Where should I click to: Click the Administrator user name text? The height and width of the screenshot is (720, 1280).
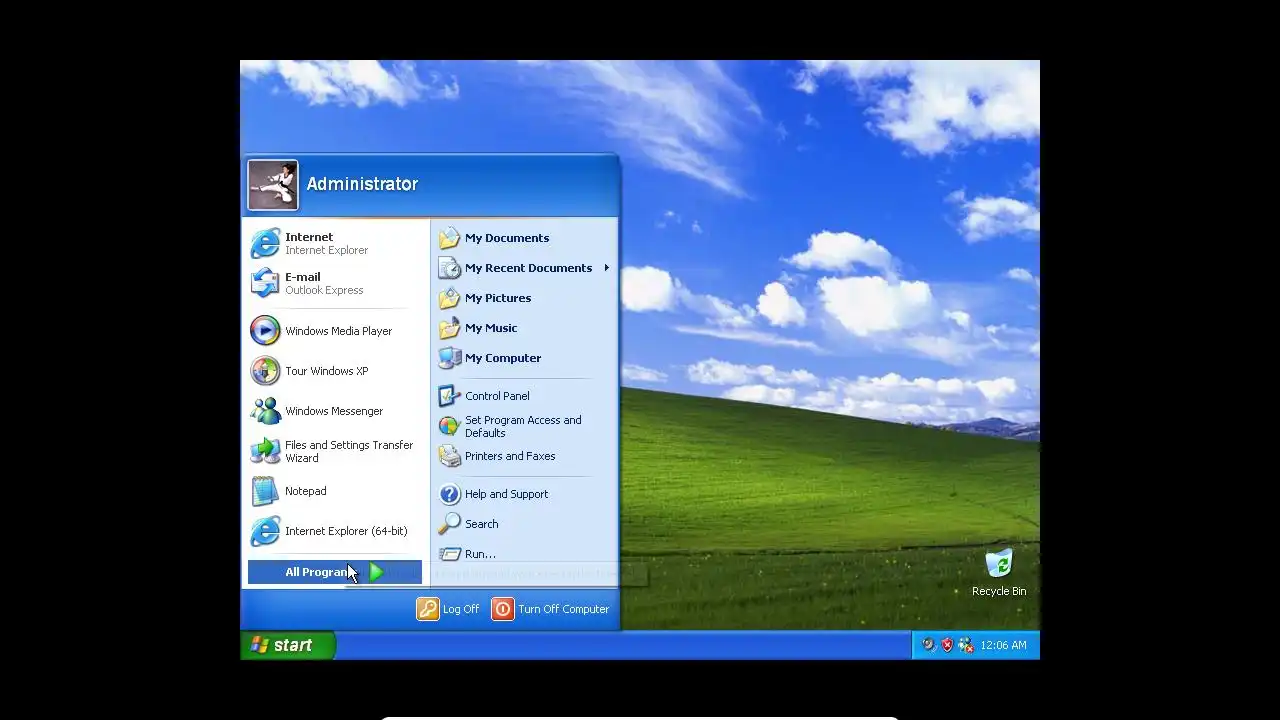[x=362, y=184]
